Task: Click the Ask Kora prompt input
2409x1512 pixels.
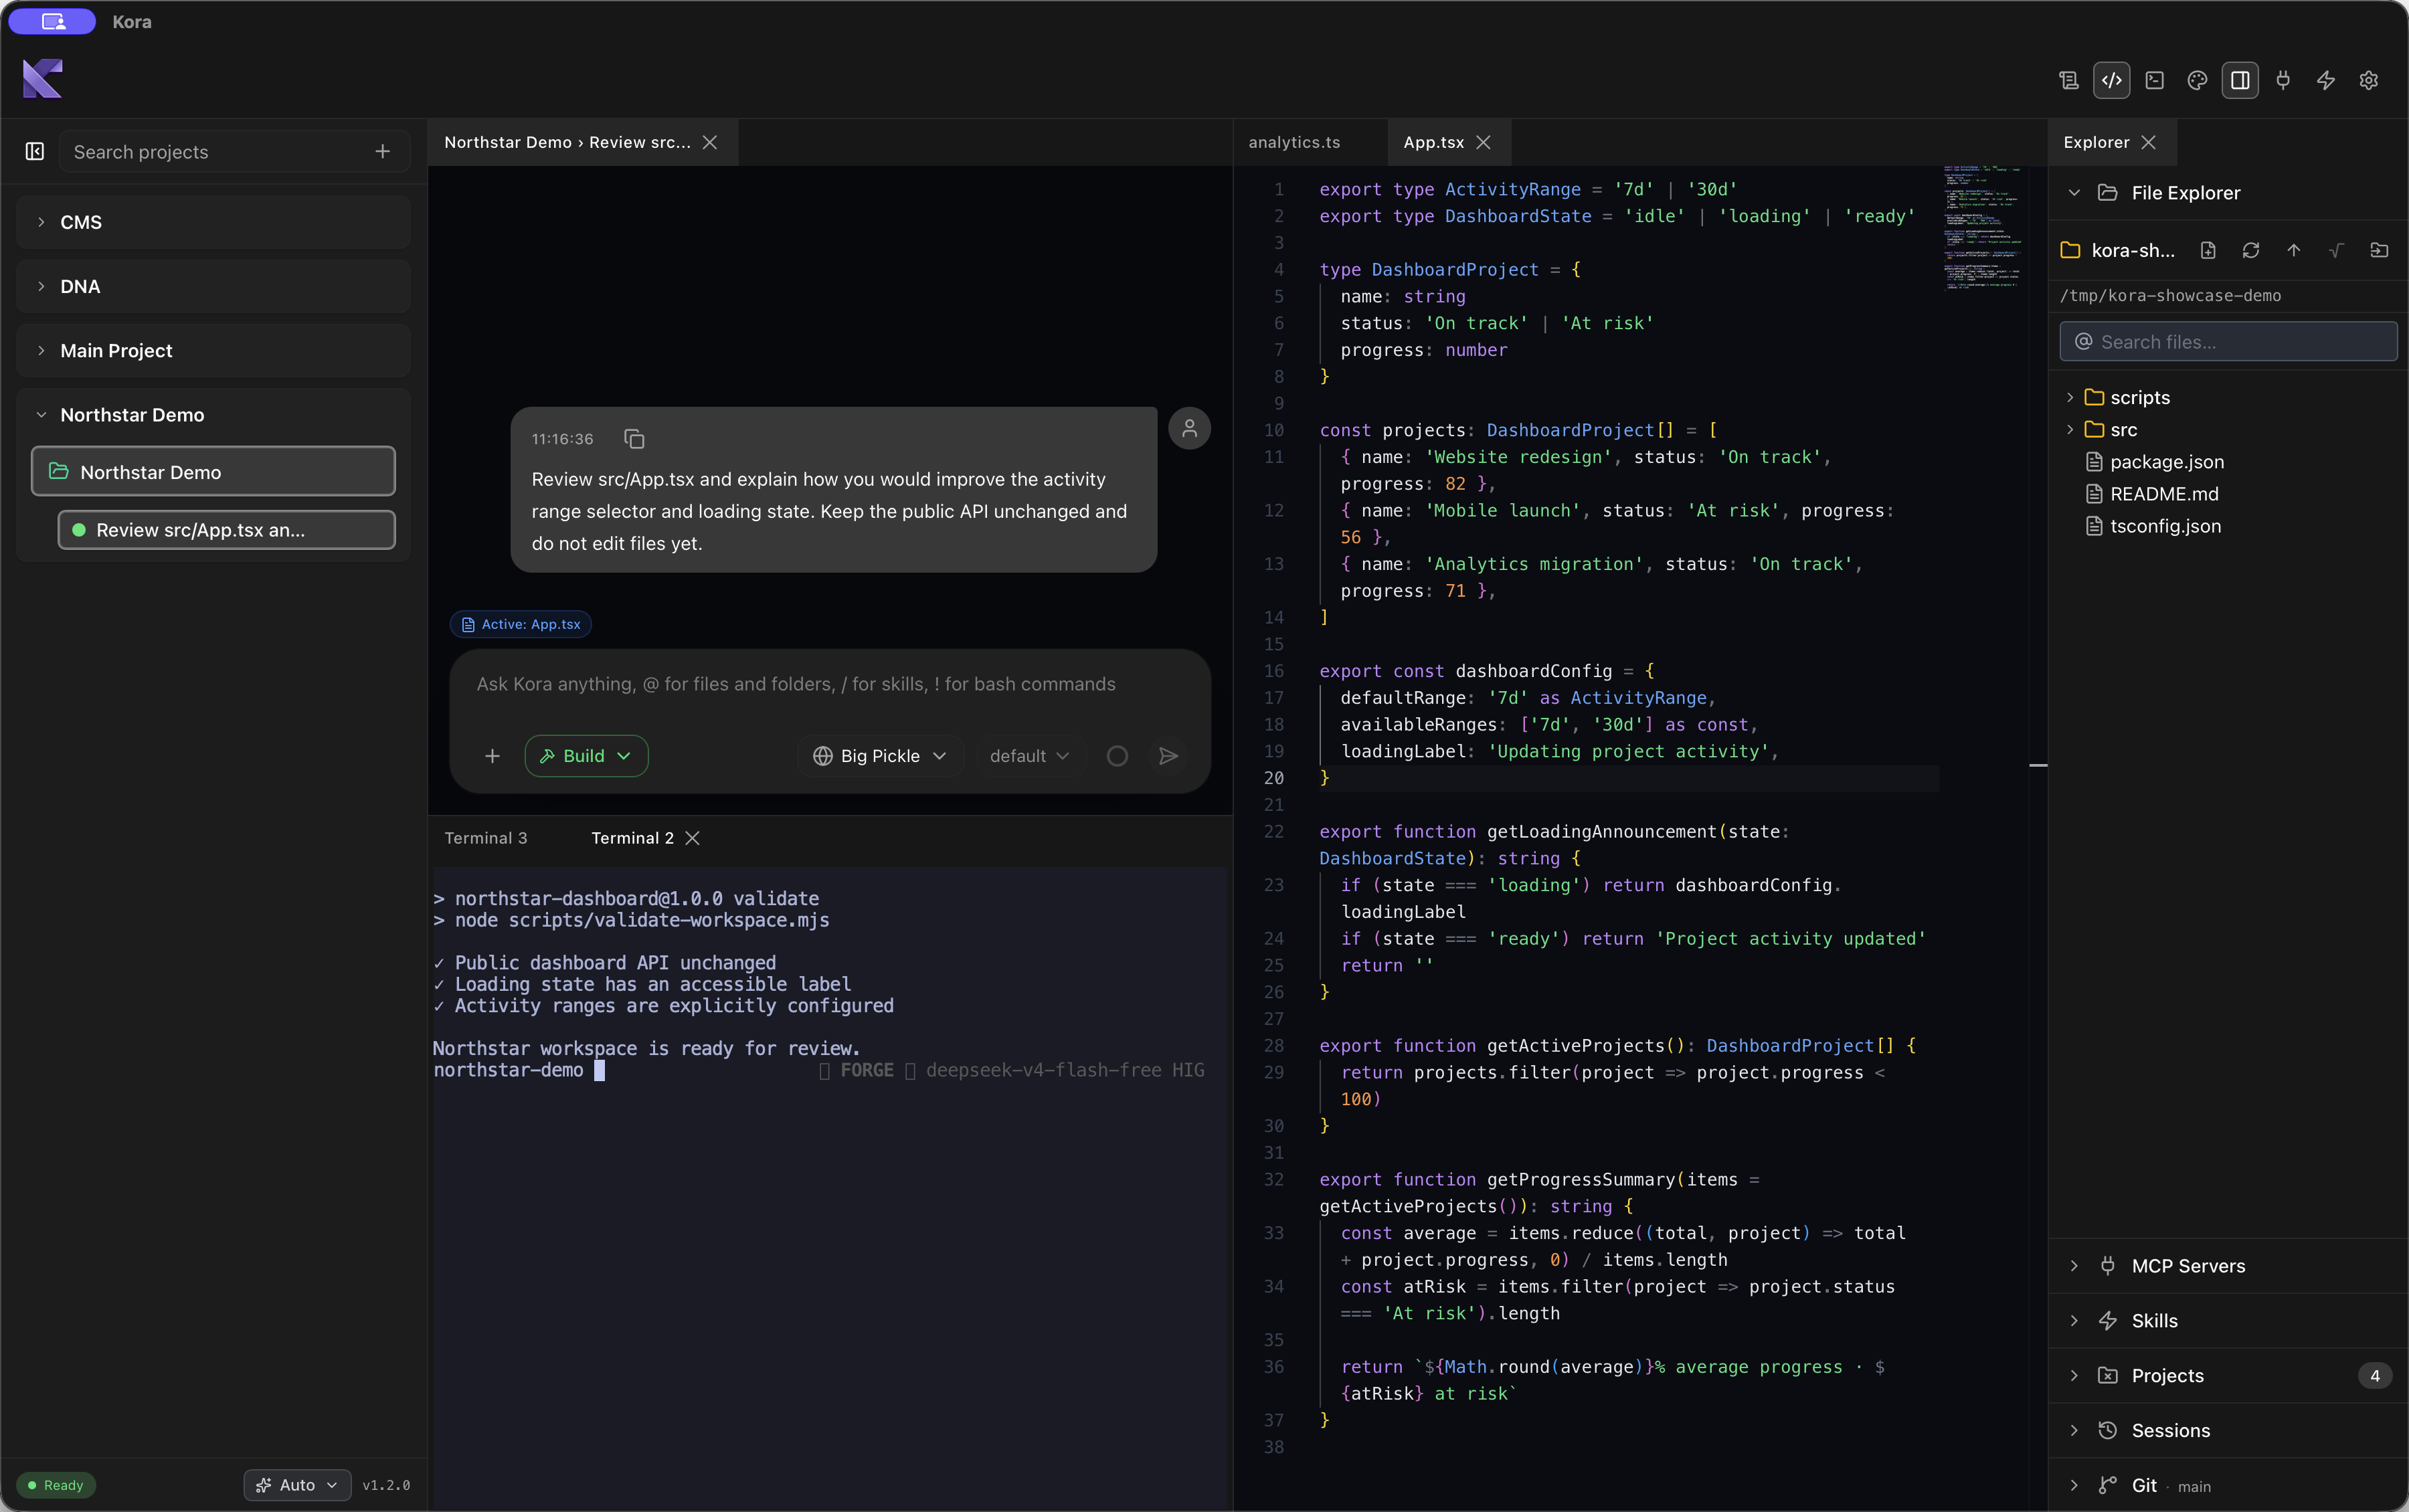Action: coord(830,684)
